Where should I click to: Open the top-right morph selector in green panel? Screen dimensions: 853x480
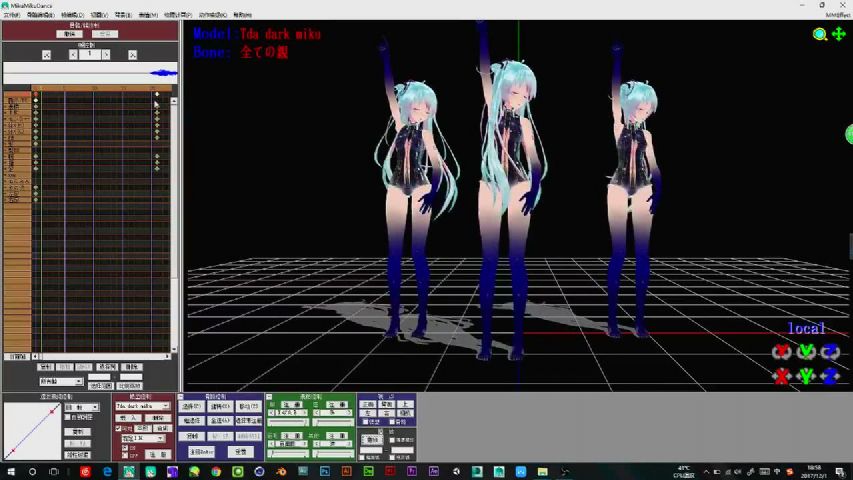coord(332,413)
